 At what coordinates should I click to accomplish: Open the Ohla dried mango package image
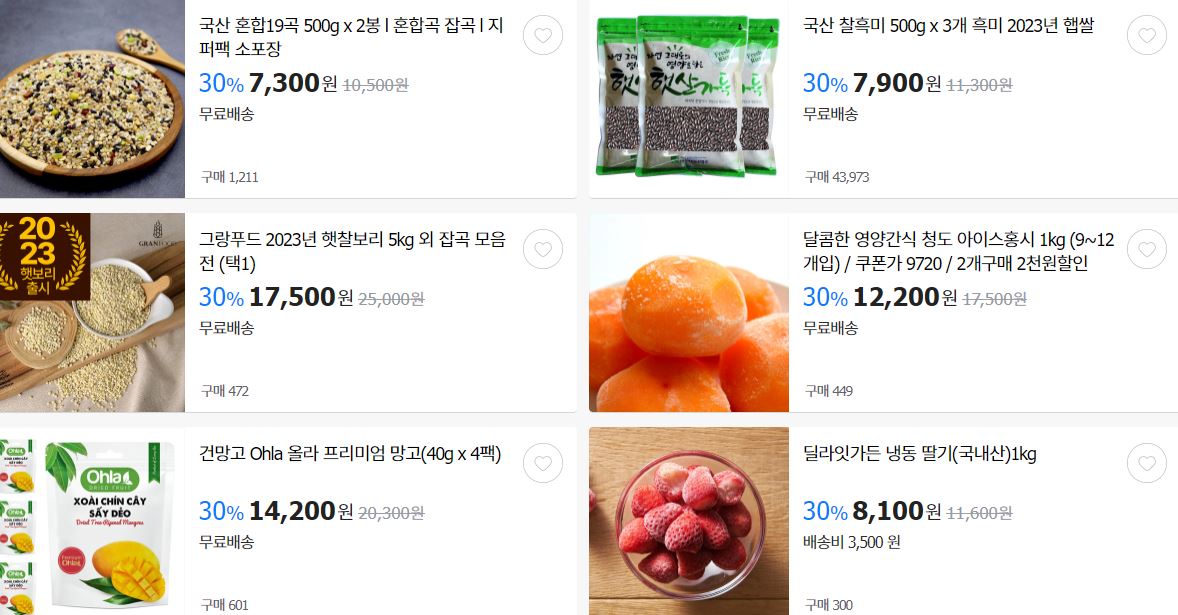(x=92, y=521)
